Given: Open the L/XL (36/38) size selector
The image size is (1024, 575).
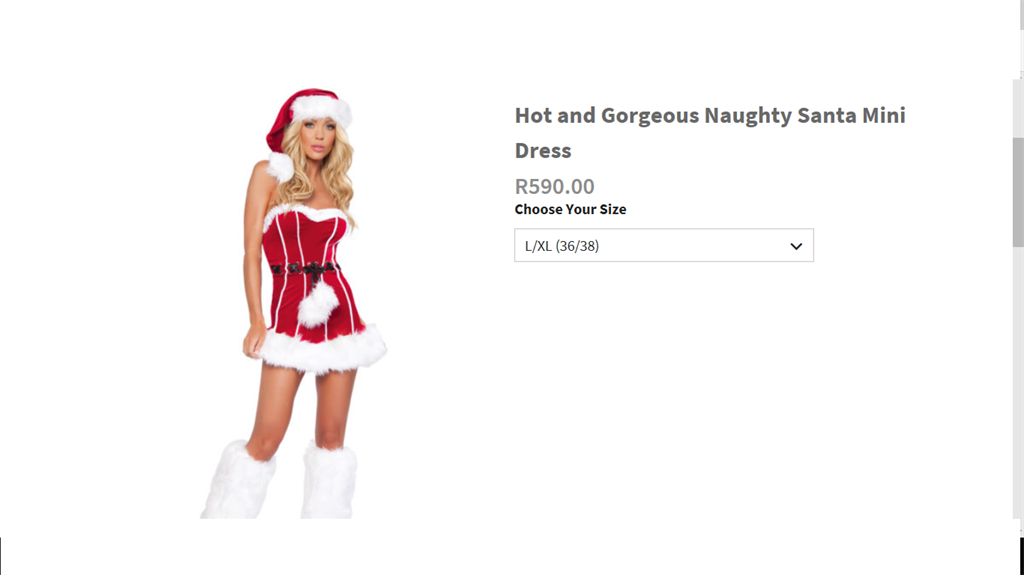Looking at the screenshot, I should [x=664, y=245].
